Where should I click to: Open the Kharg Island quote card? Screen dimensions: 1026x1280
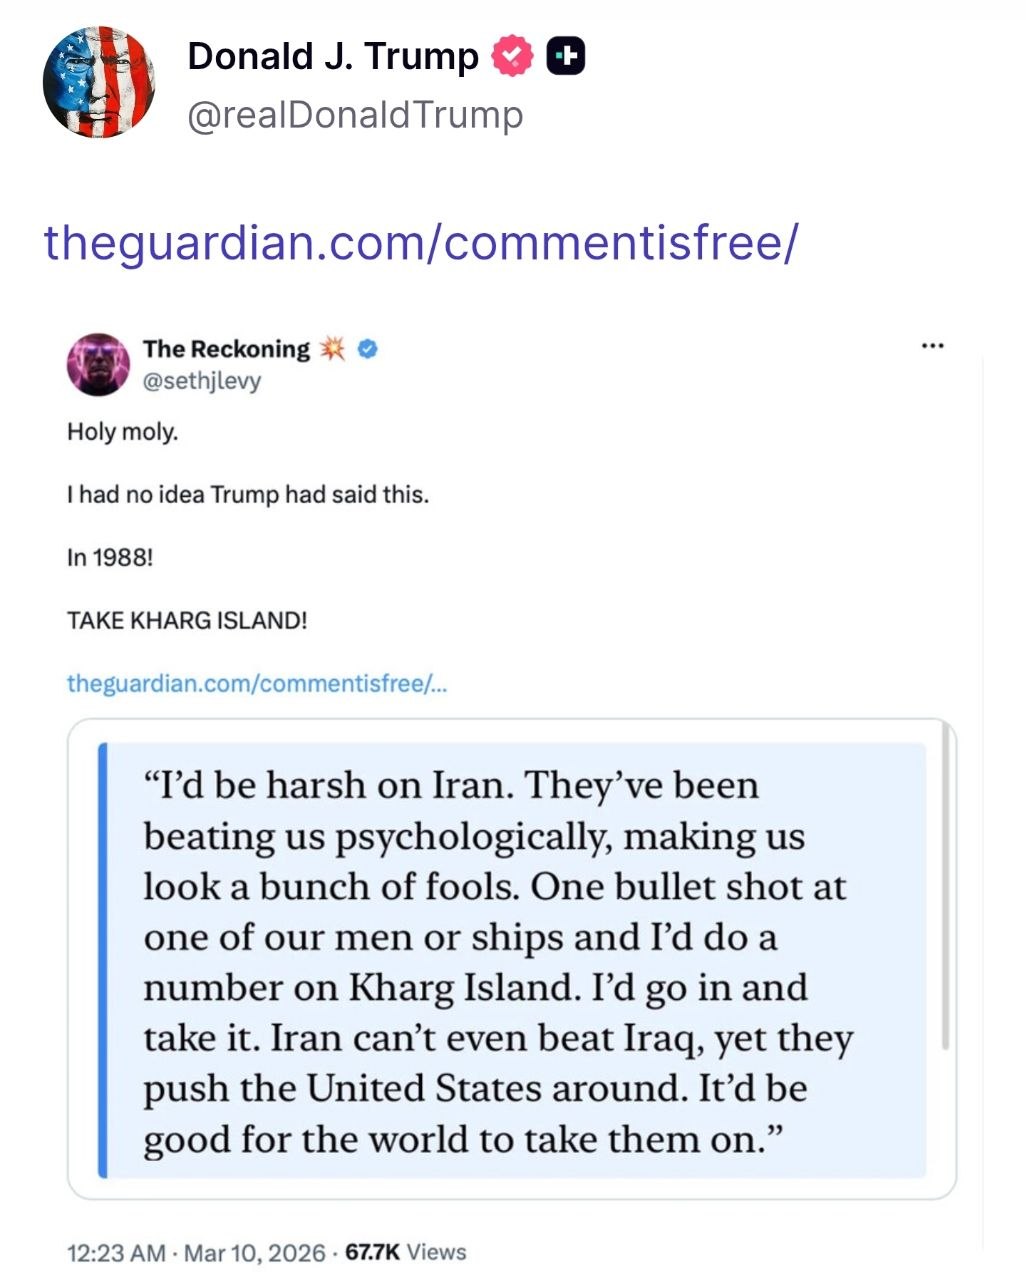coord(512,959)
